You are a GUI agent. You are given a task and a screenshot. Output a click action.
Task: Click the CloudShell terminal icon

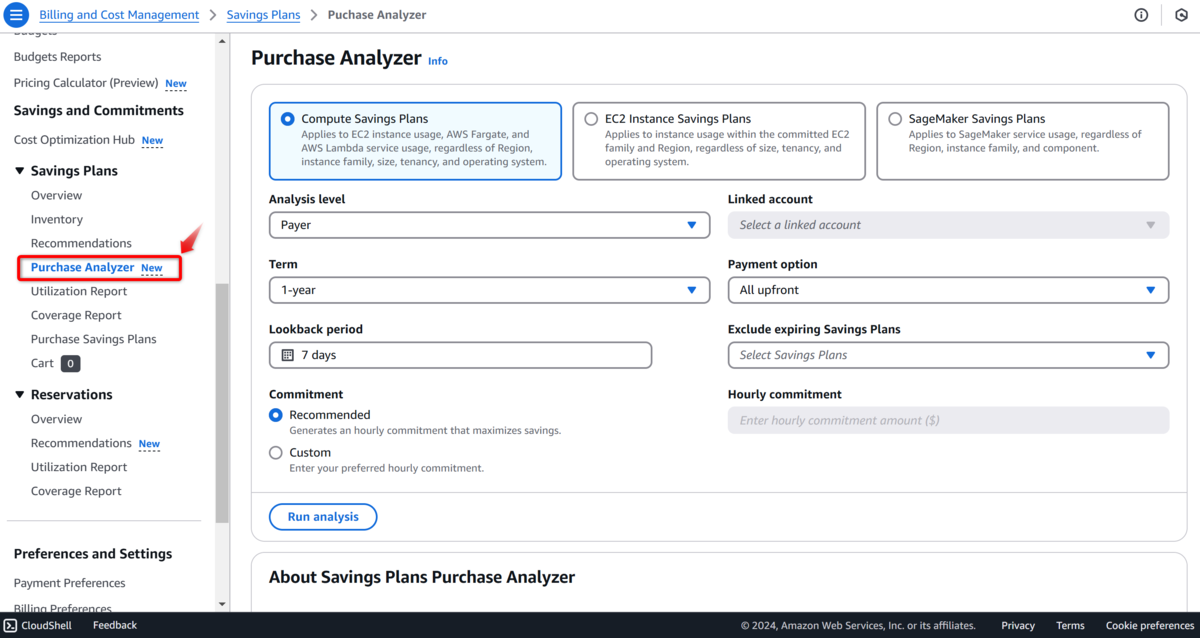(x=10, y=625)
